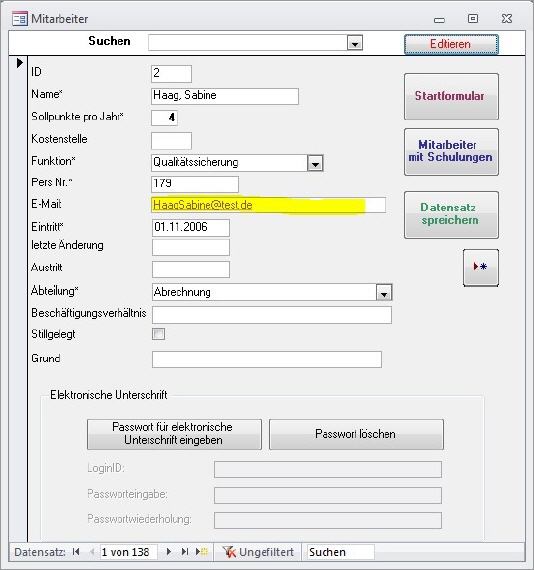Open the HaagSabine@test.de email link
Screen dimensions: 534x570
coord(202,205)
